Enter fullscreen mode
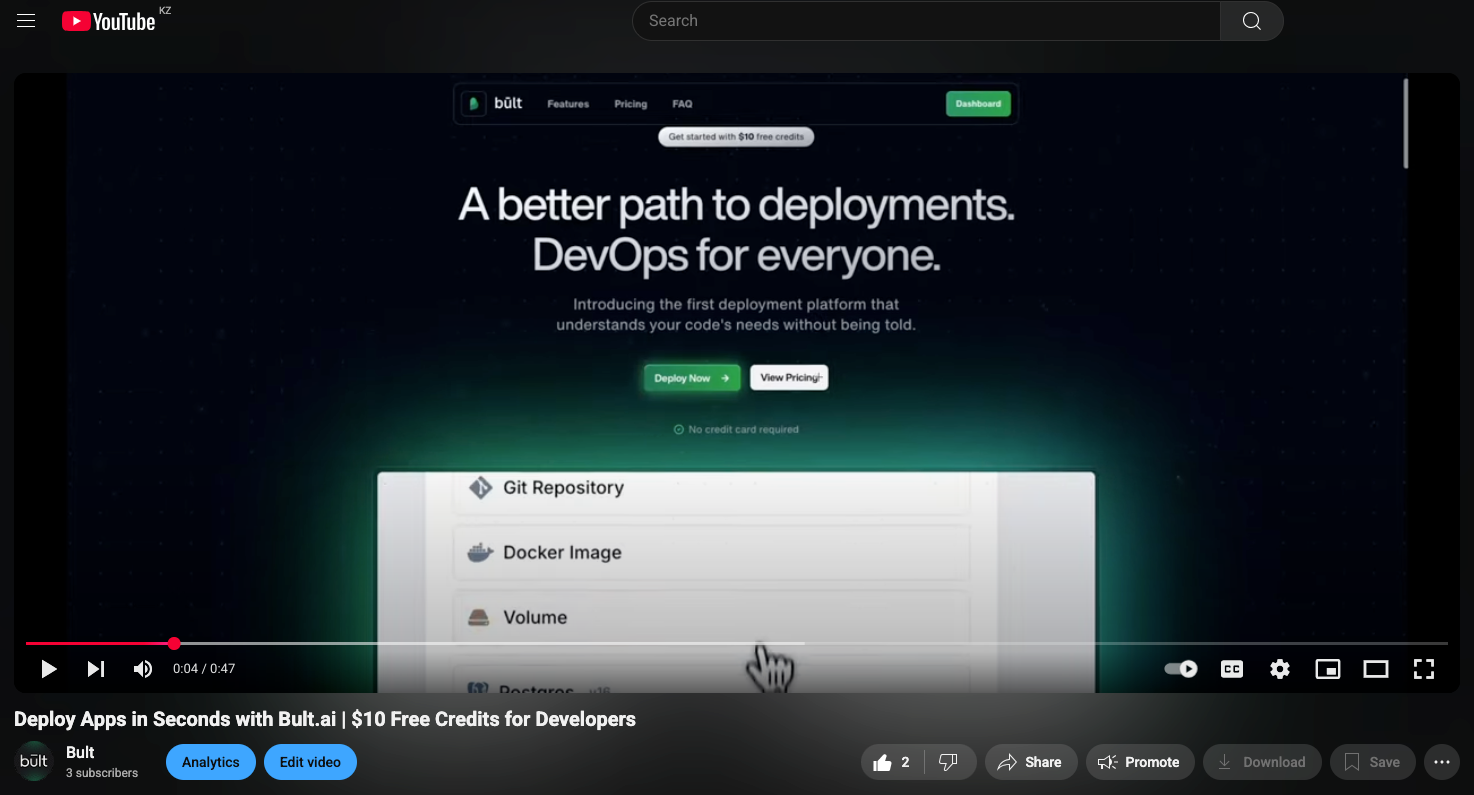This screenshot has width=1474, height=795. tap(1423, 669)
